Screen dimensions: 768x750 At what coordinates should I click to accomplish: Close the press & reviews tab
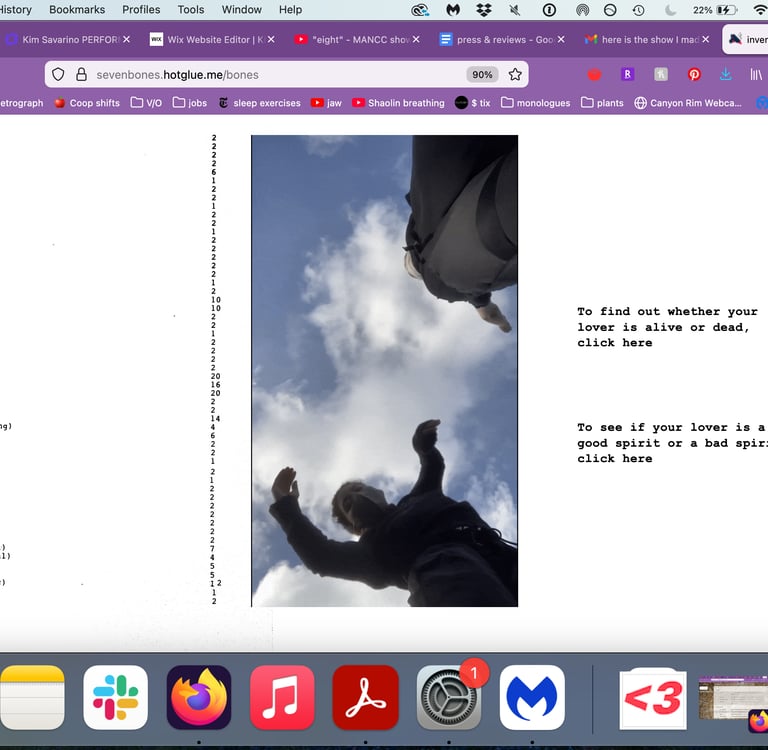561,39
